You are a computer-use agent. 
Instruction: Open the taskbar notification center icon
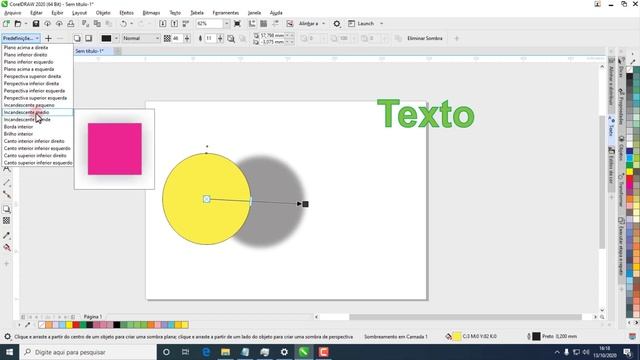tap(627, 352)
